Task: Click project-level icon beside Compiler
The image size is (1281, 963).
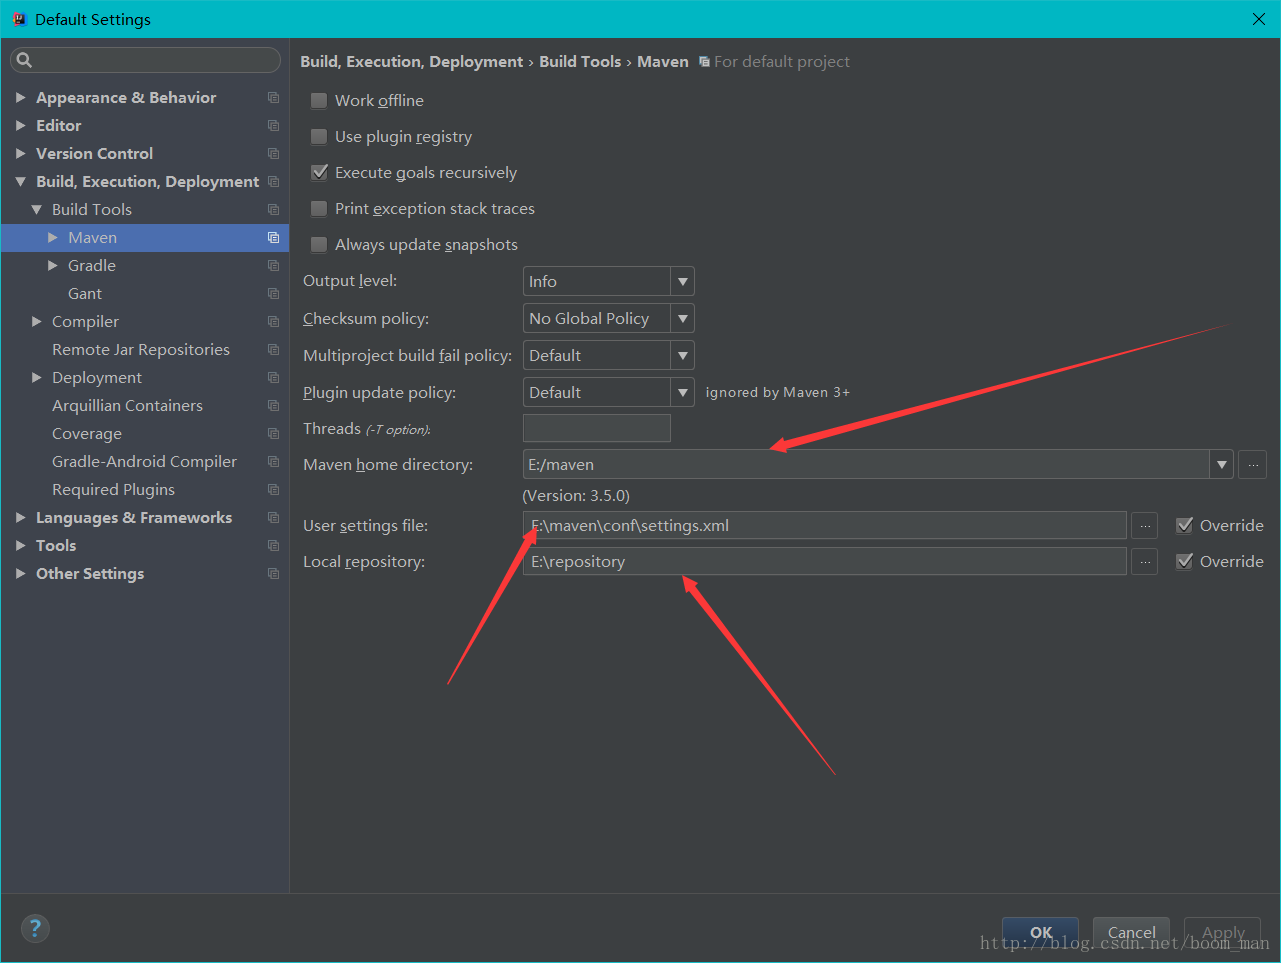Action: click(x=273, y=322)
